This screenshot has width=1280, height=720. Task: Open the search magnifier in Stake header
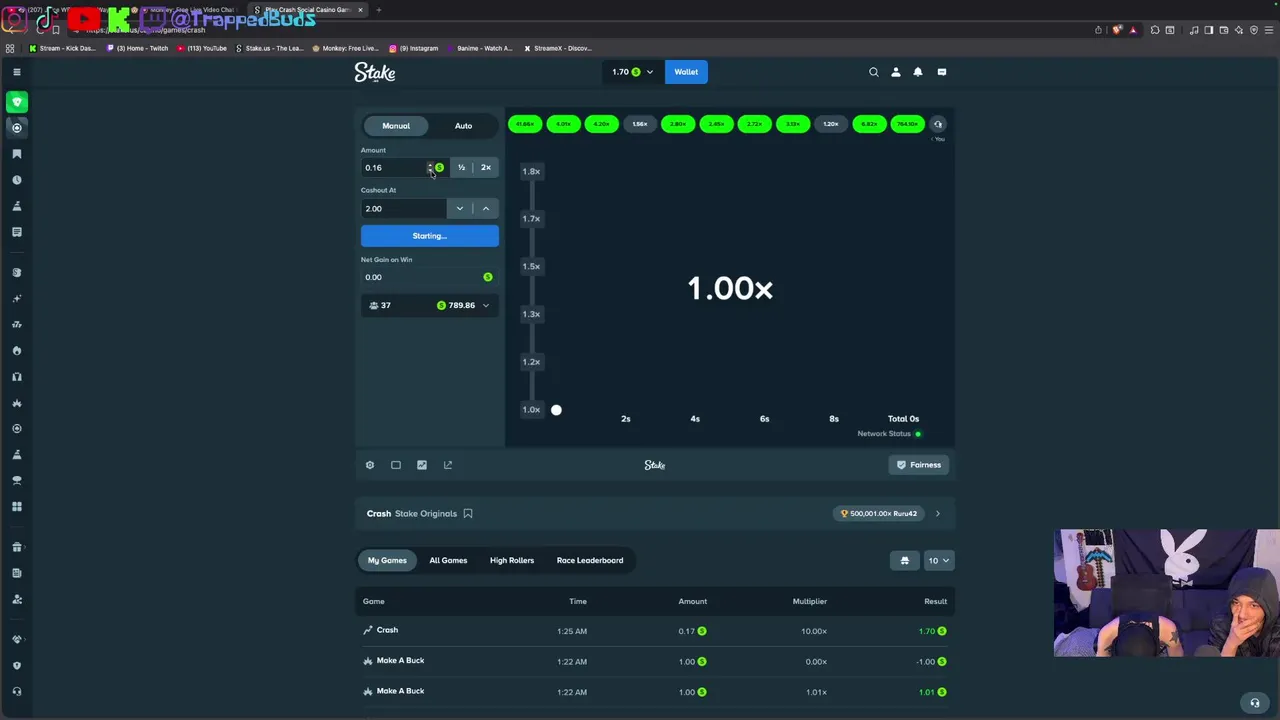pos(874,72)
